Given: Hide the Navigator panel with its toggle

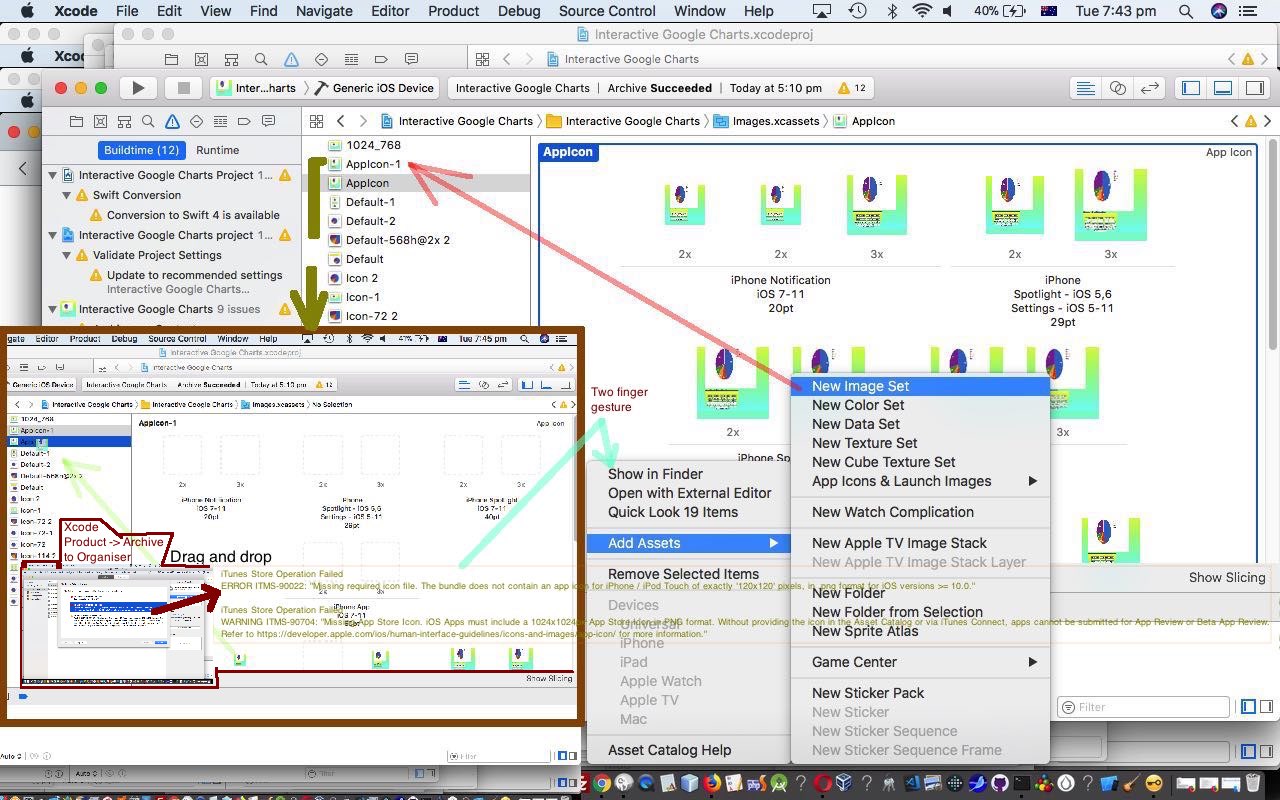Looking at the screenshot, I should click(1190, 88).
